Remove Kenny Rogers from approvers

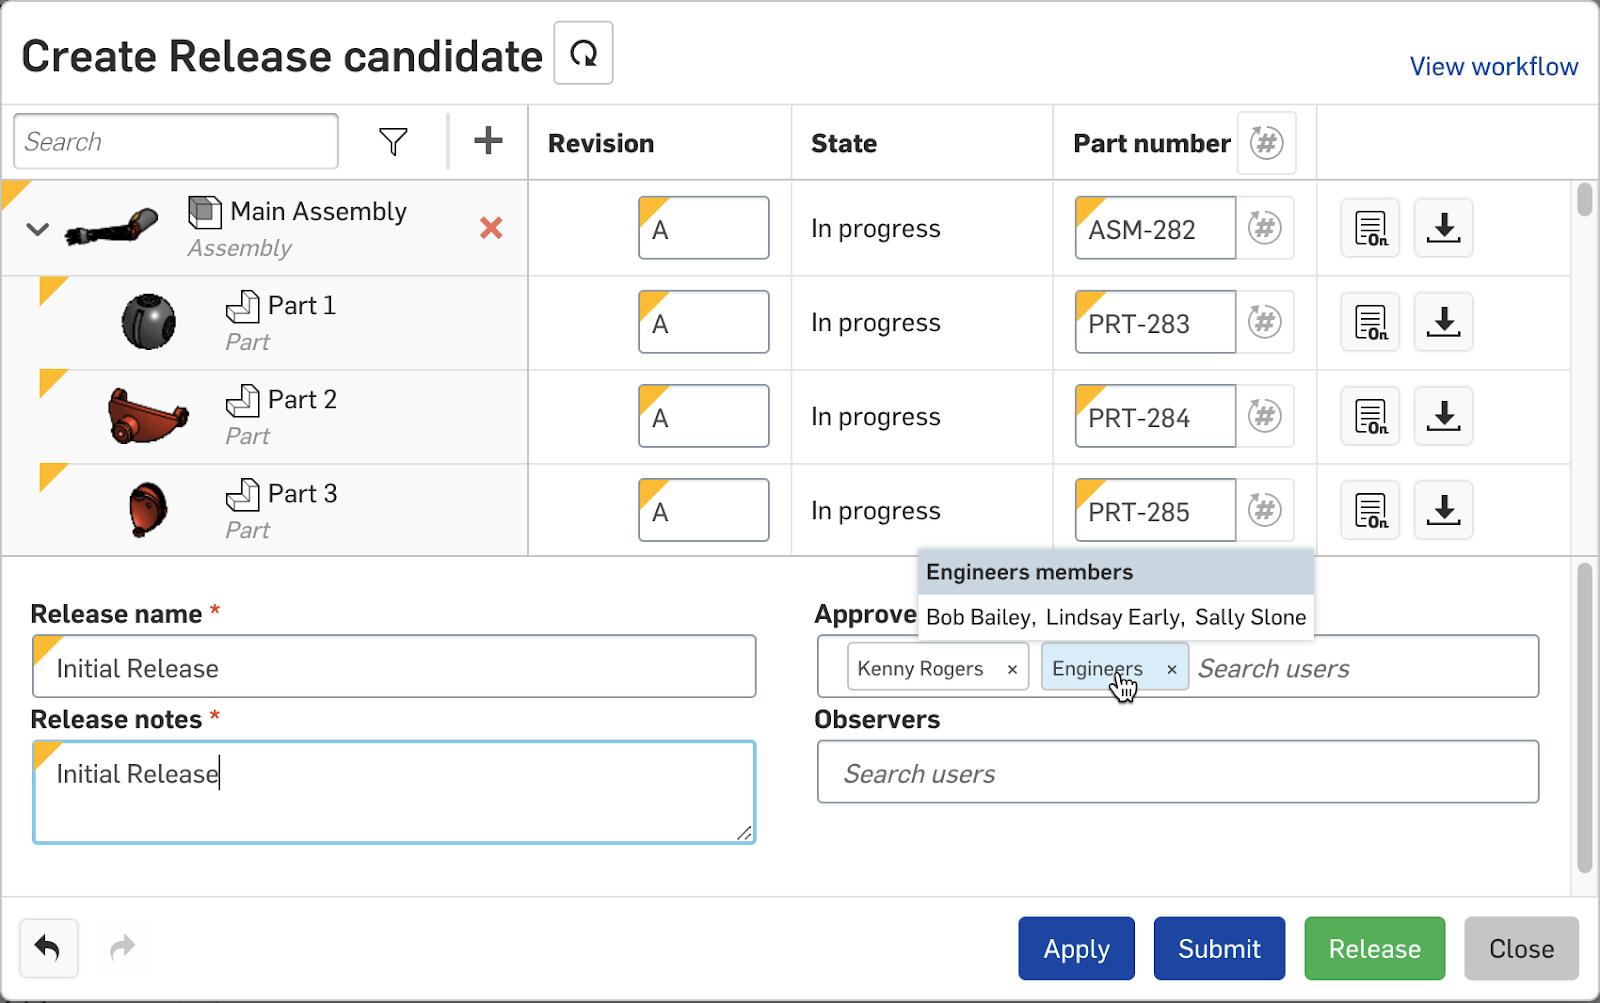coord(1012,670)
